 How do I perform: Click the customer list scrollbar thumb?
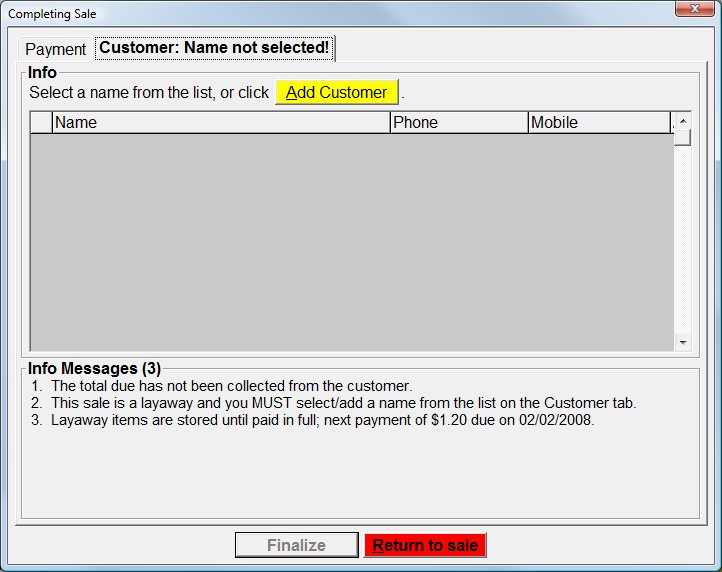coord(683,137)
